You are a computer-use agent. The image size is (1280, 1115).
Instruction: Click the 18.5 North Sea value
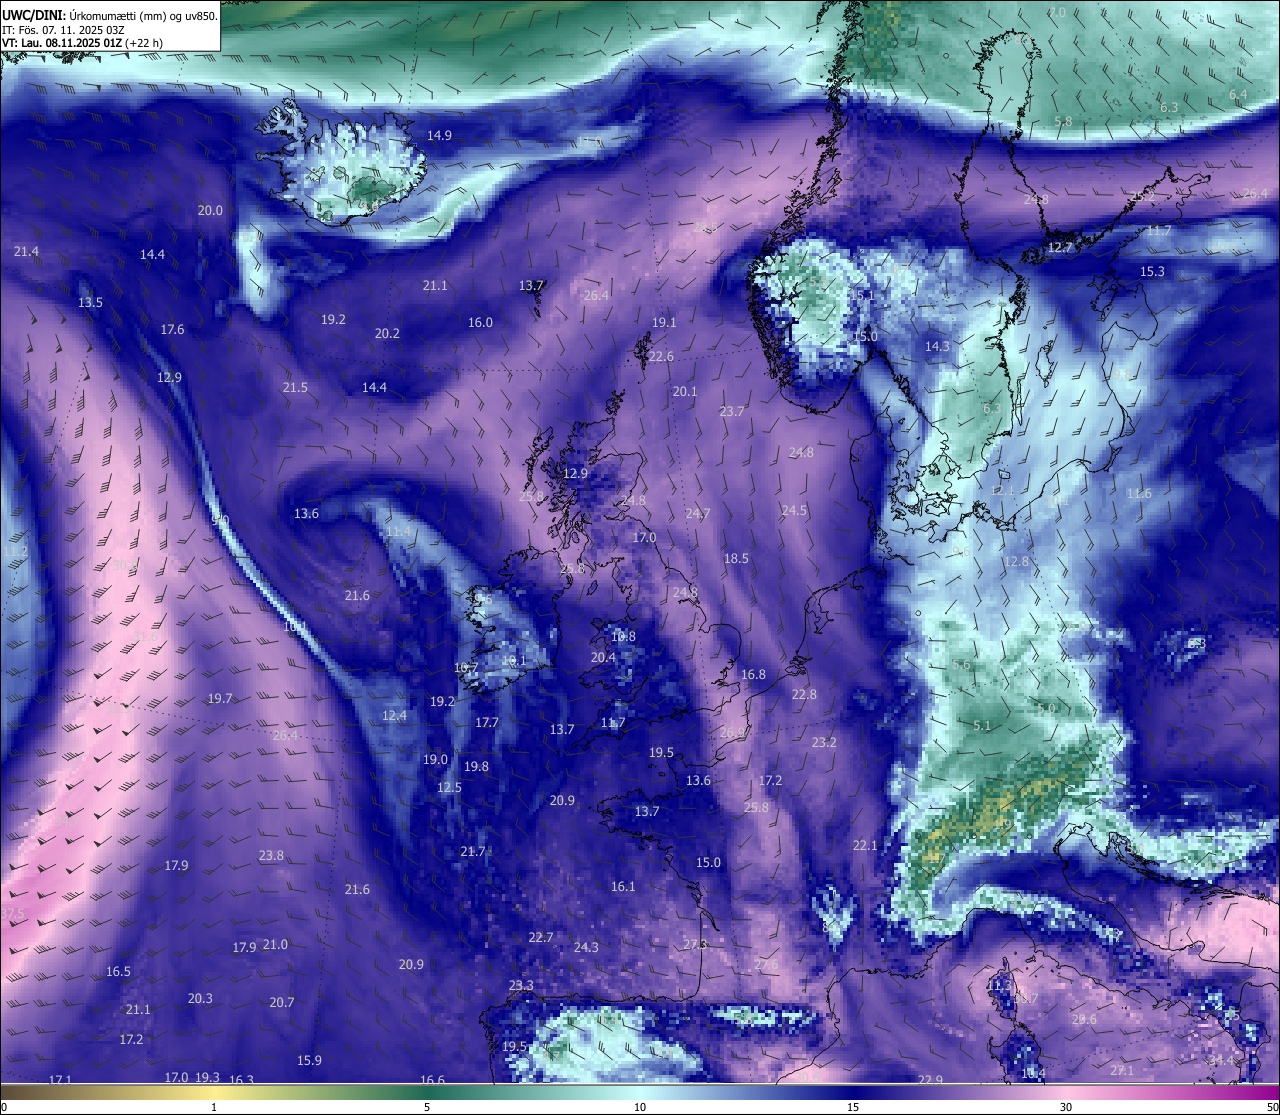(736, 558)
